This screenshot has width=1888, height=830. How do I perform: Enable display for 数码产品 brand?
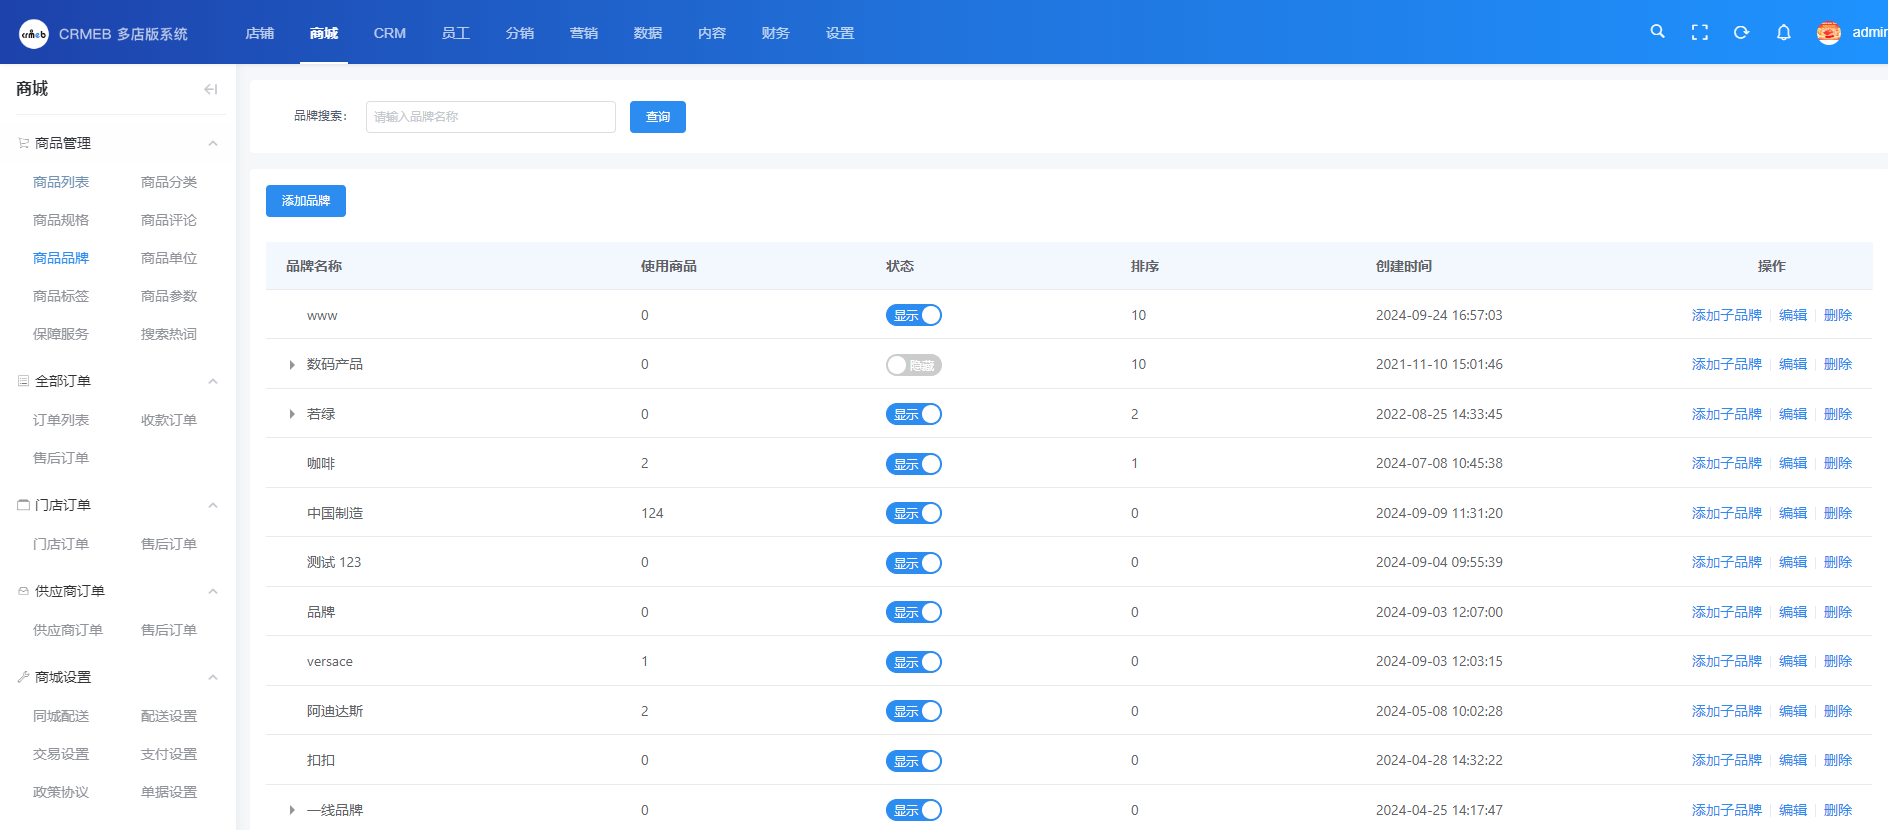[913, 365]
